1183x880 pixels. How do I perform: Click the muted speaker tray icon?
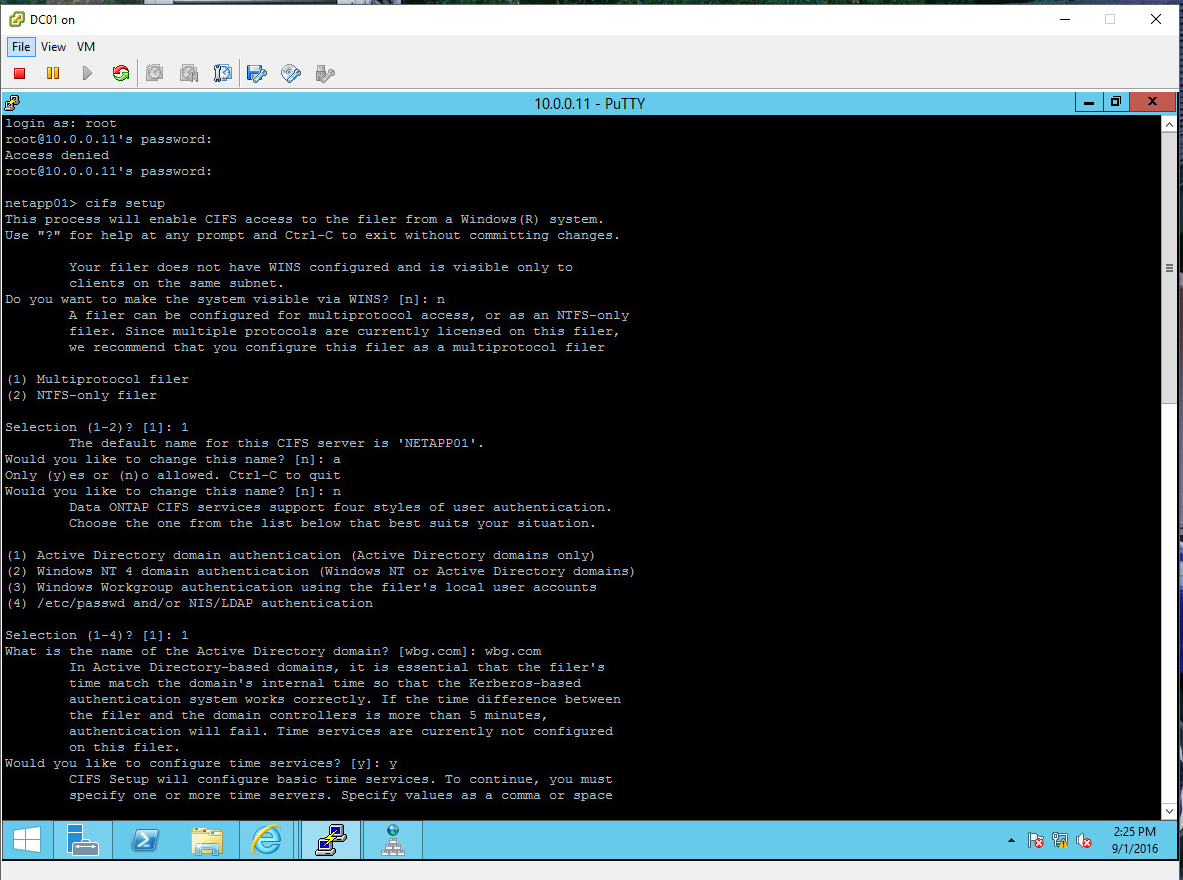click(1084, 840)
